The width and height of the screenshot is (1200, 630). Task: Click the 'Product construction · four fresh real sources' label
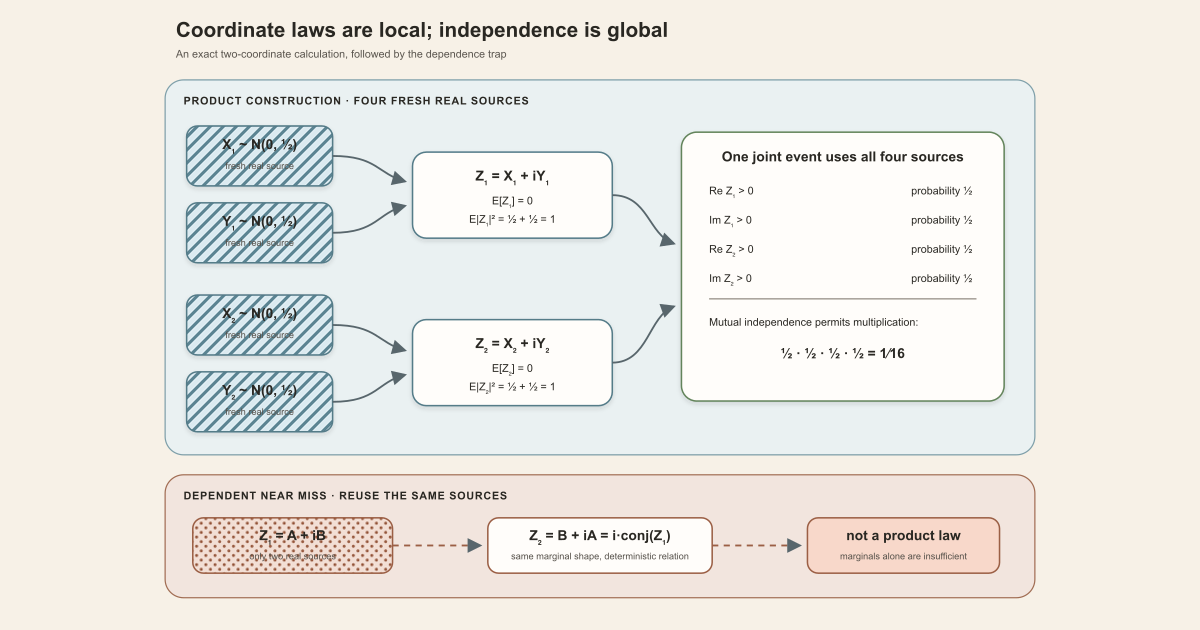356,101
